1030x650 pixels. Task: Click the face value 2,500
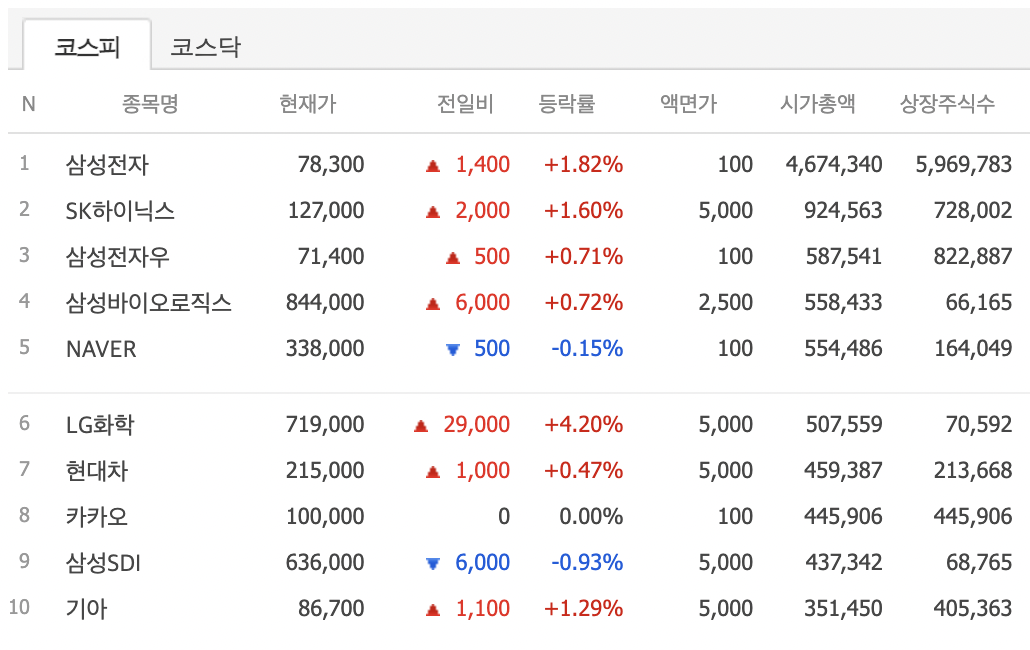point(725,302)
